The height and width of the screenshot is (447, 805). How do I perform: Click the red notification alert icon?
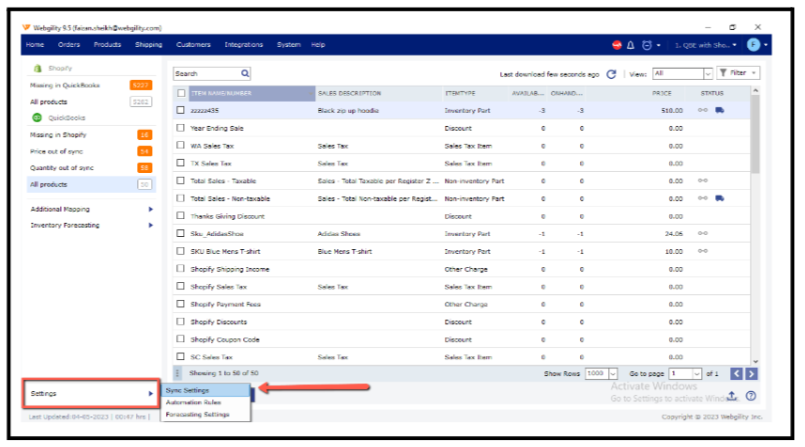click(x=617, y=45)
